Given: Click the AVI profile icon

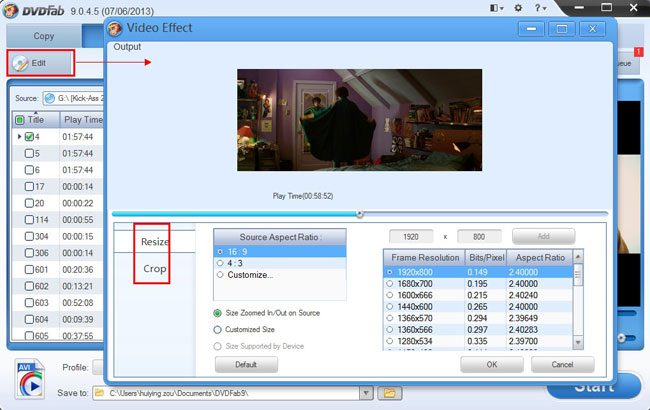Looking at the screenshot, I should pos(30,379).
